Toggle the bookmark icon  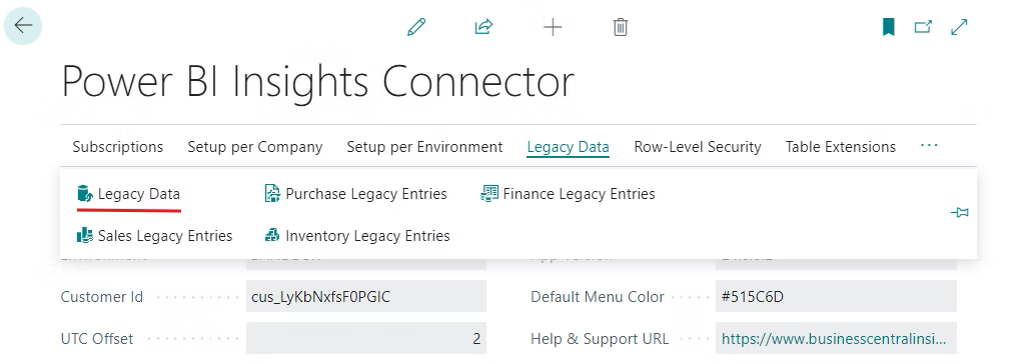[888, 27]
